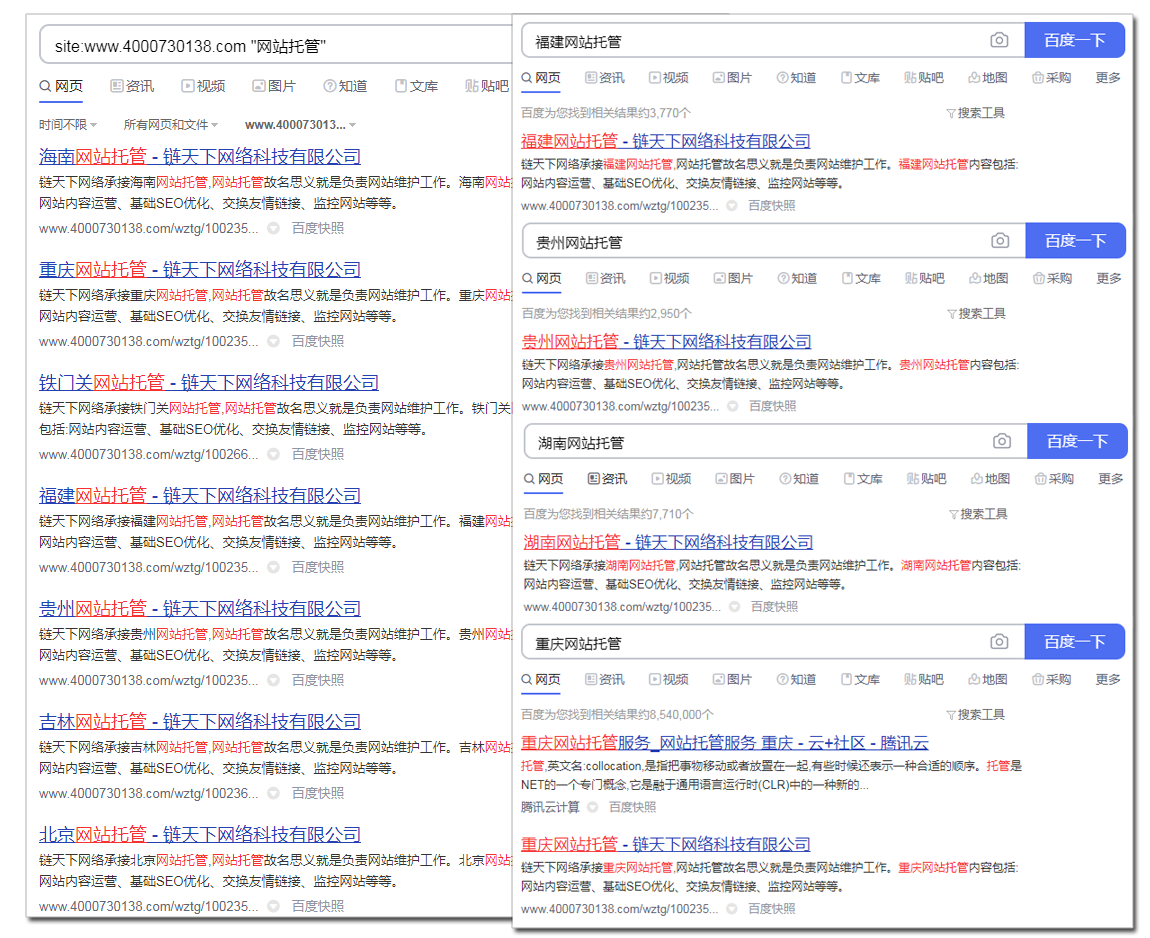The height and width of the screenshot is (938, 1150).
Task: Click the round badge icon after the 铁门关网站托管 result URL
Action: coord(274,454)
